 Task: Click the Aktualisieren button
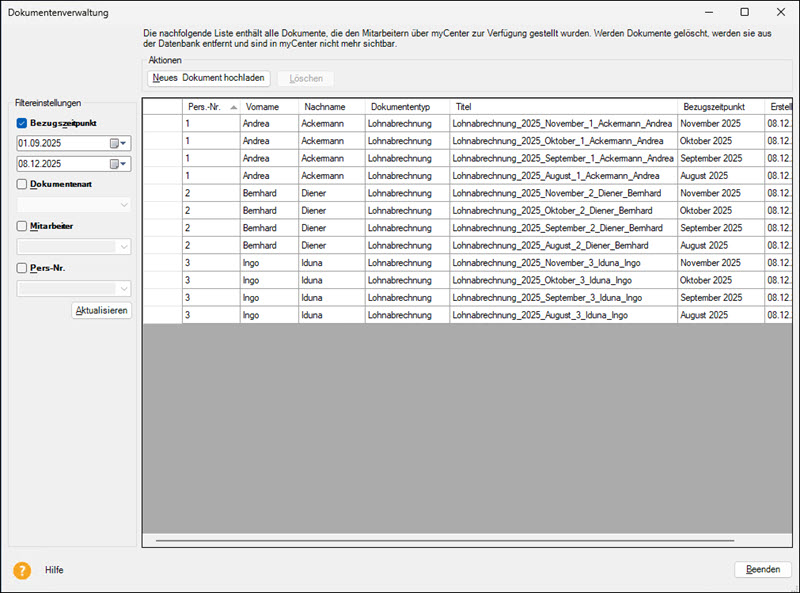[102, 310]
